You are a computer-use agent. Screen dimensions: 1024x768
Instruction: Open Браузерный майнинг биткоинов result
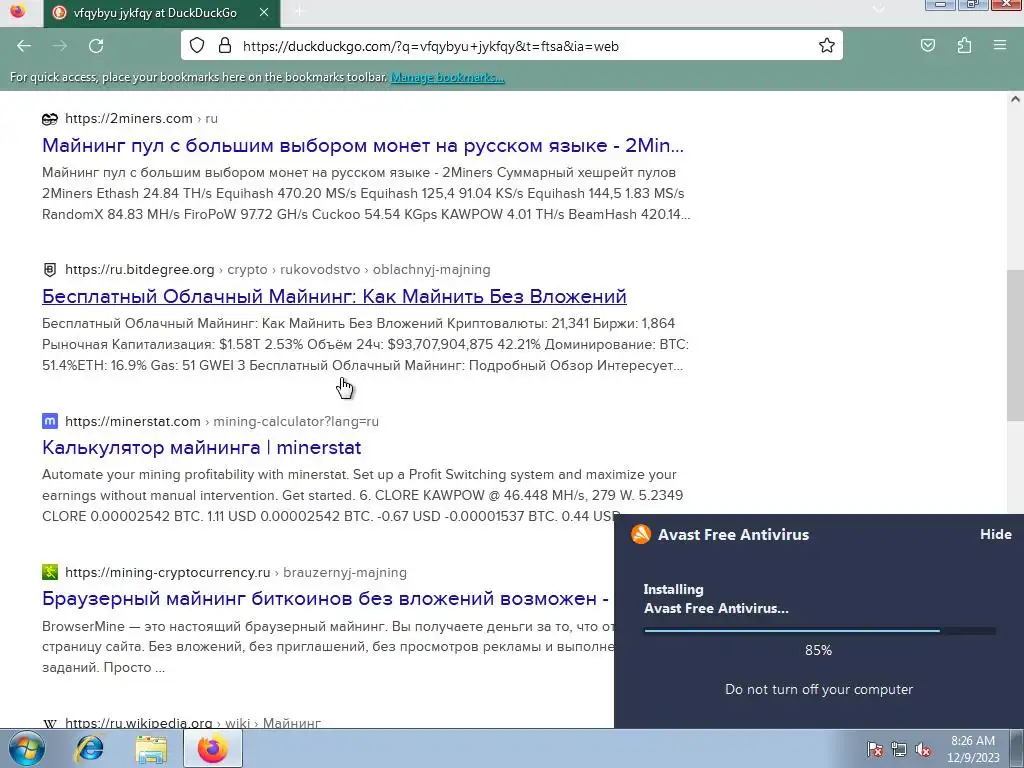pos(326,598)
